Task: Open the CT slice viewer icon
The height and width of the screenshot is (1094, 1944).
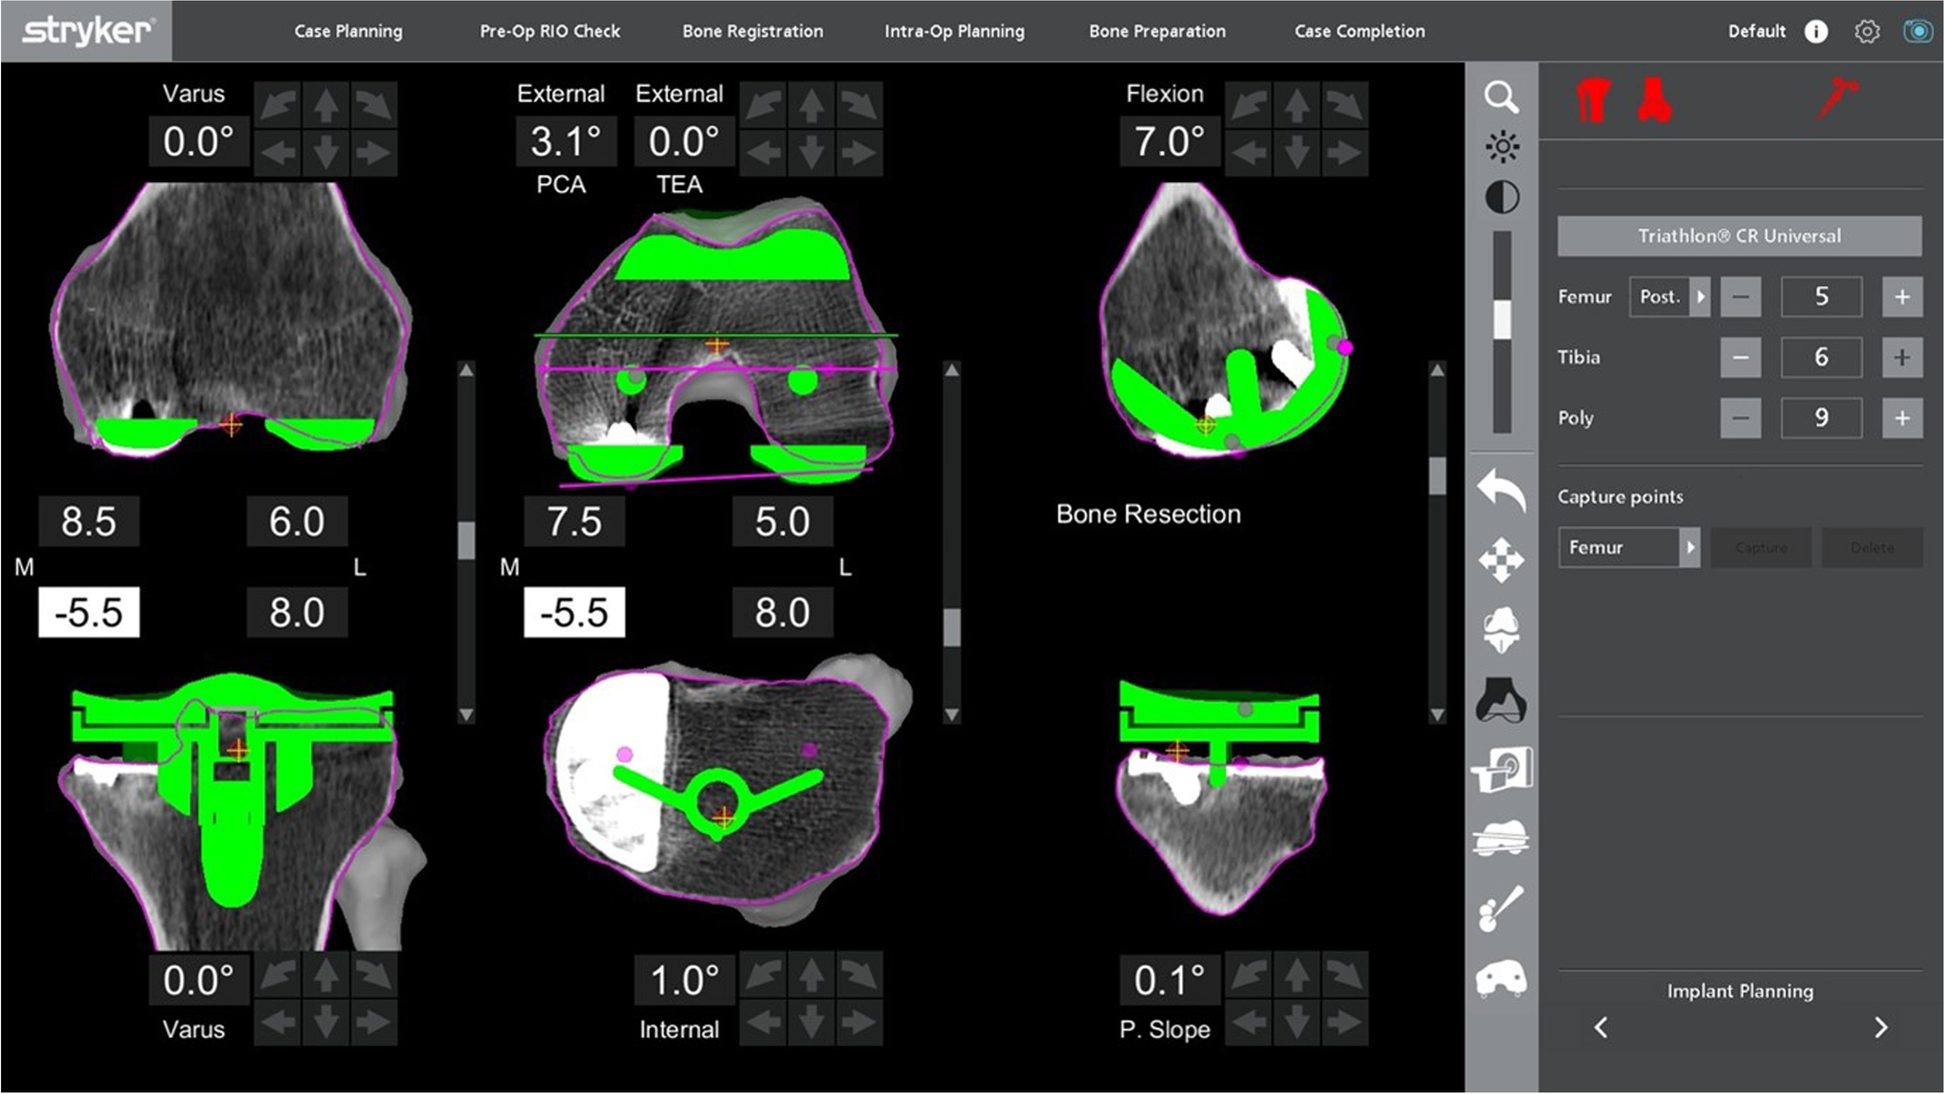Action: point(1501,770)
